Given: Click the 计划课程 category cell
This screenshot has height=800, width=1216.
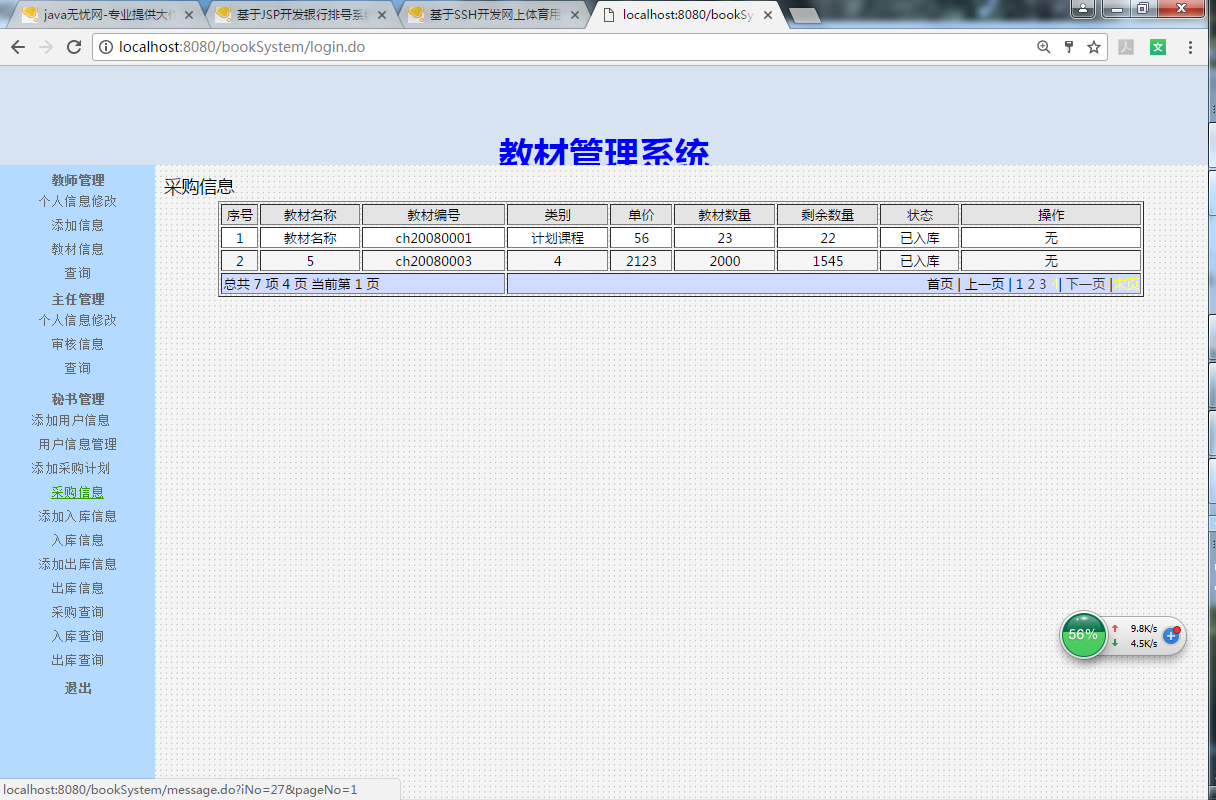Looking at the screenshot, I should coord(558,238).
